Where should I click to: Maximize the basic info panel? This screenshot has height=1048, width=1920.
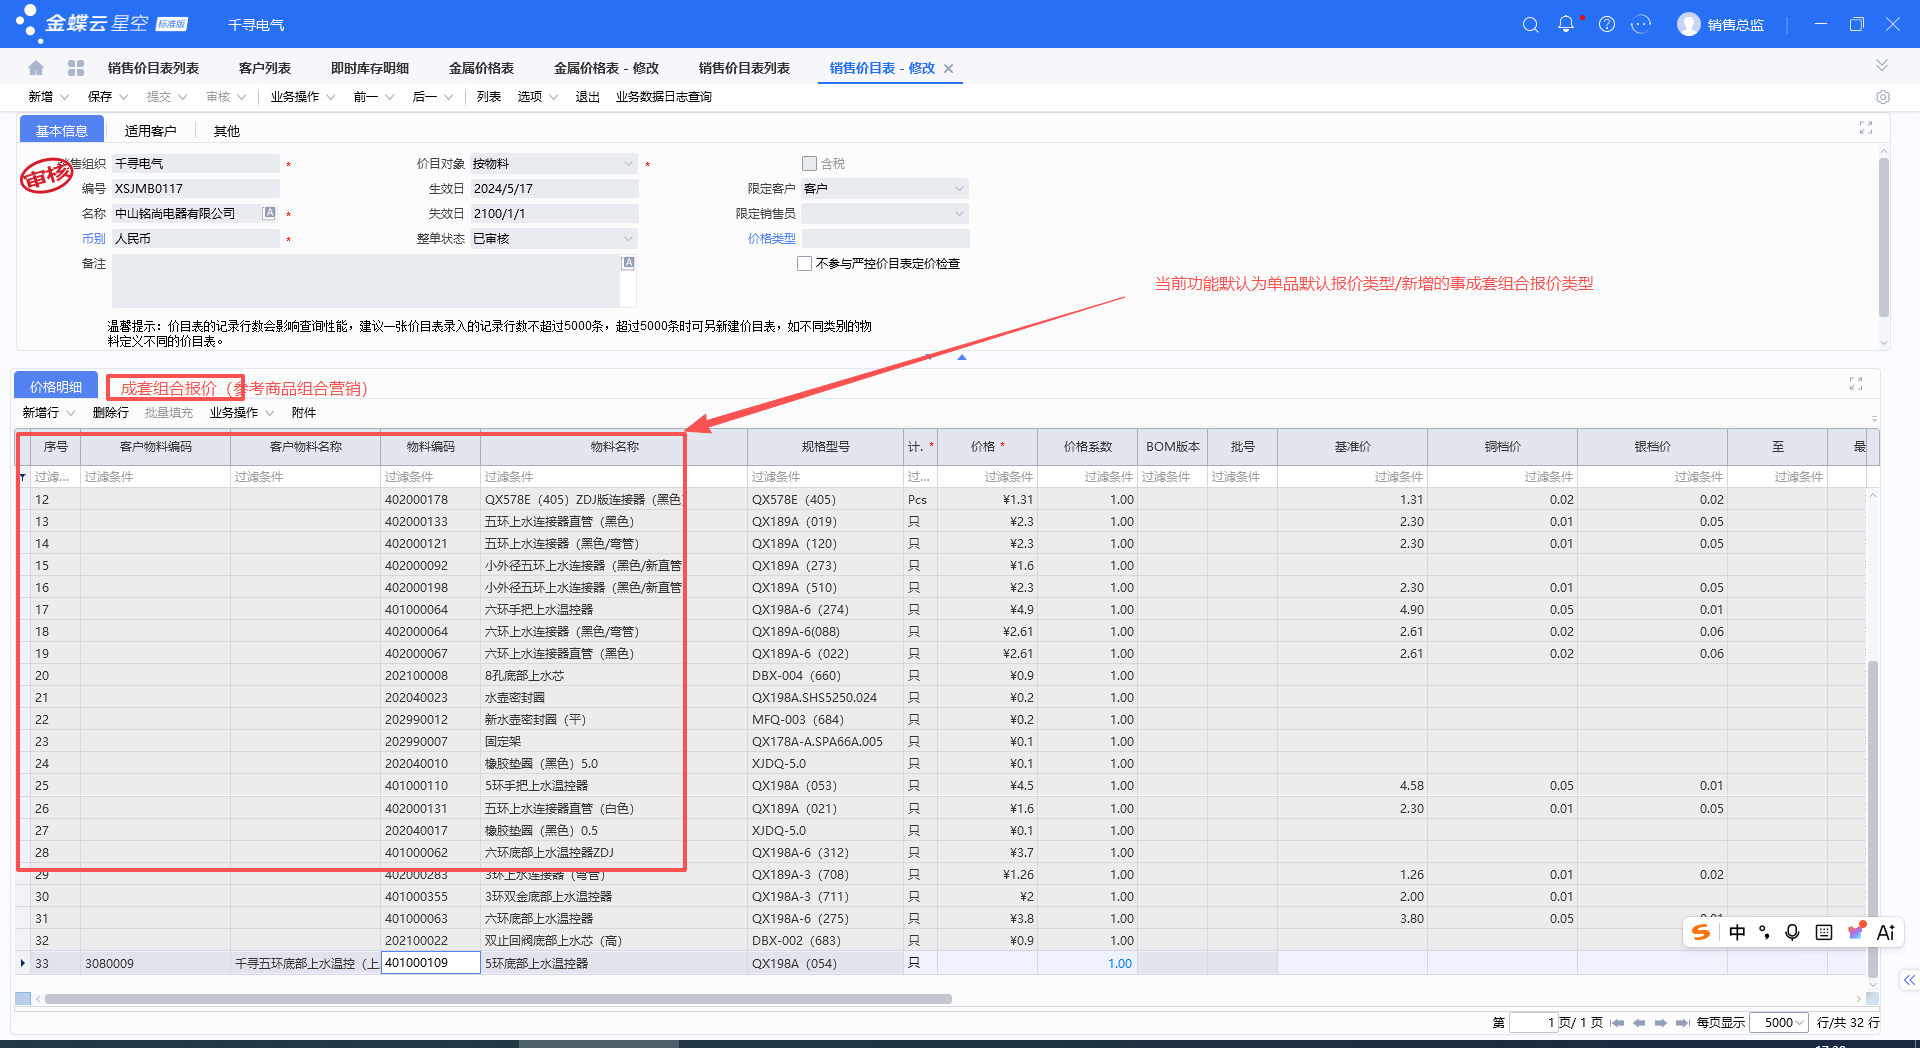point(1866,128)
